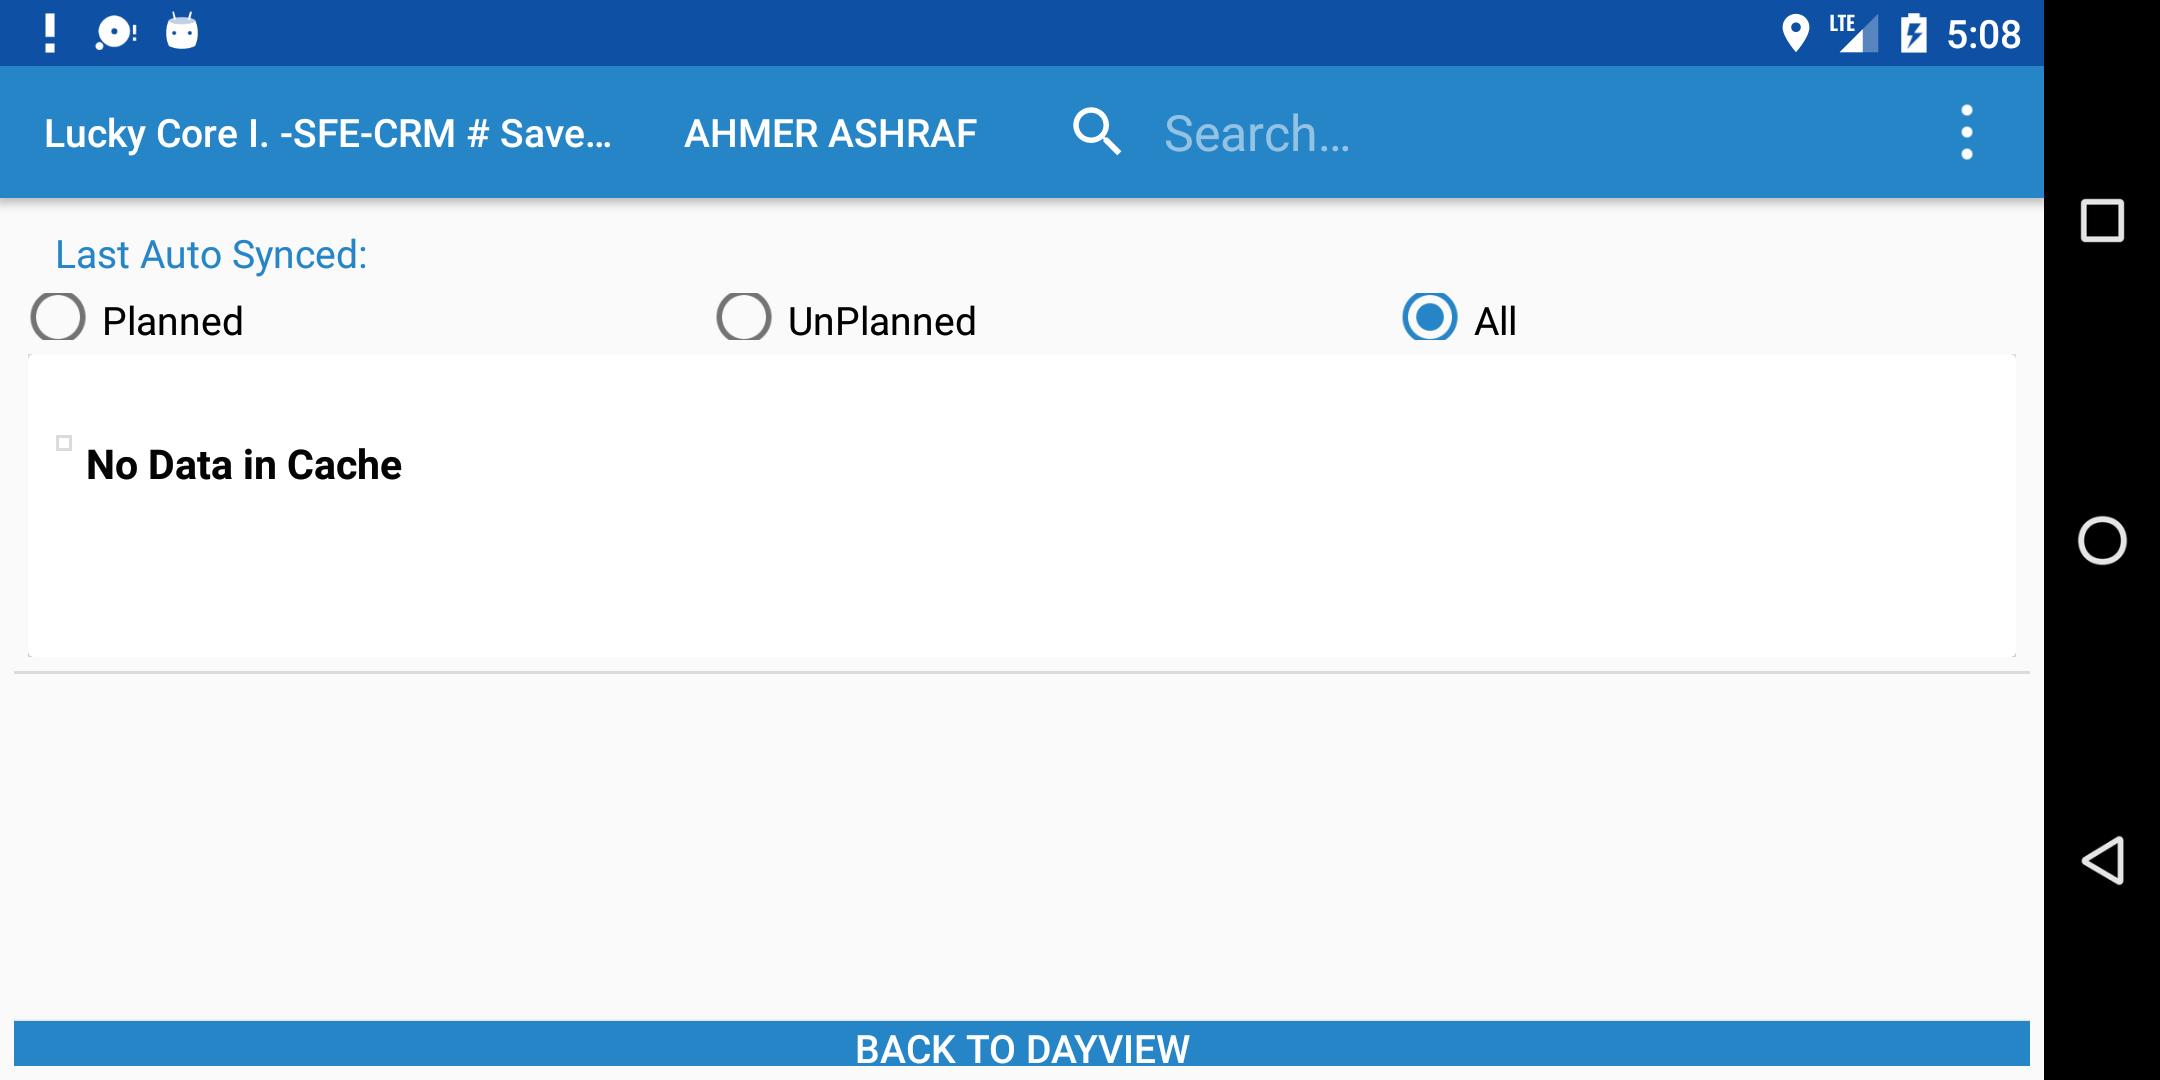Select the Planned radio button
2160x1080 pixels.
coord(137,317)
